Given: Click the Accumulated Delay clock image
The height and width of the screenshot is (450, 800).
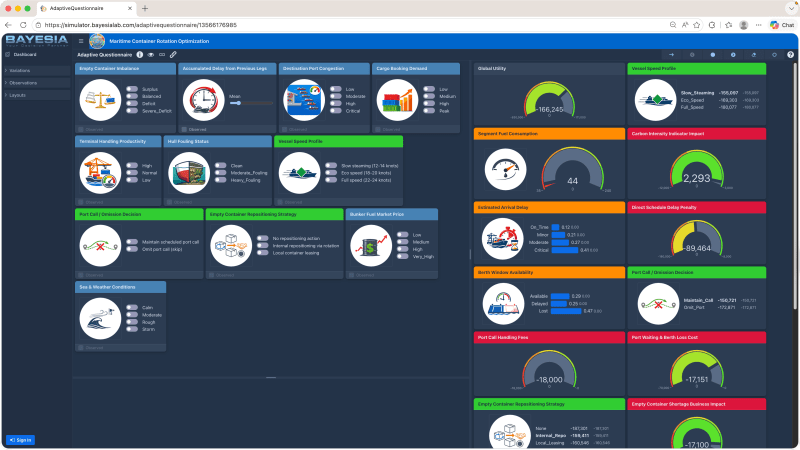Looking at the screenshot, I should pyautogui.click(x=204, y=99).
